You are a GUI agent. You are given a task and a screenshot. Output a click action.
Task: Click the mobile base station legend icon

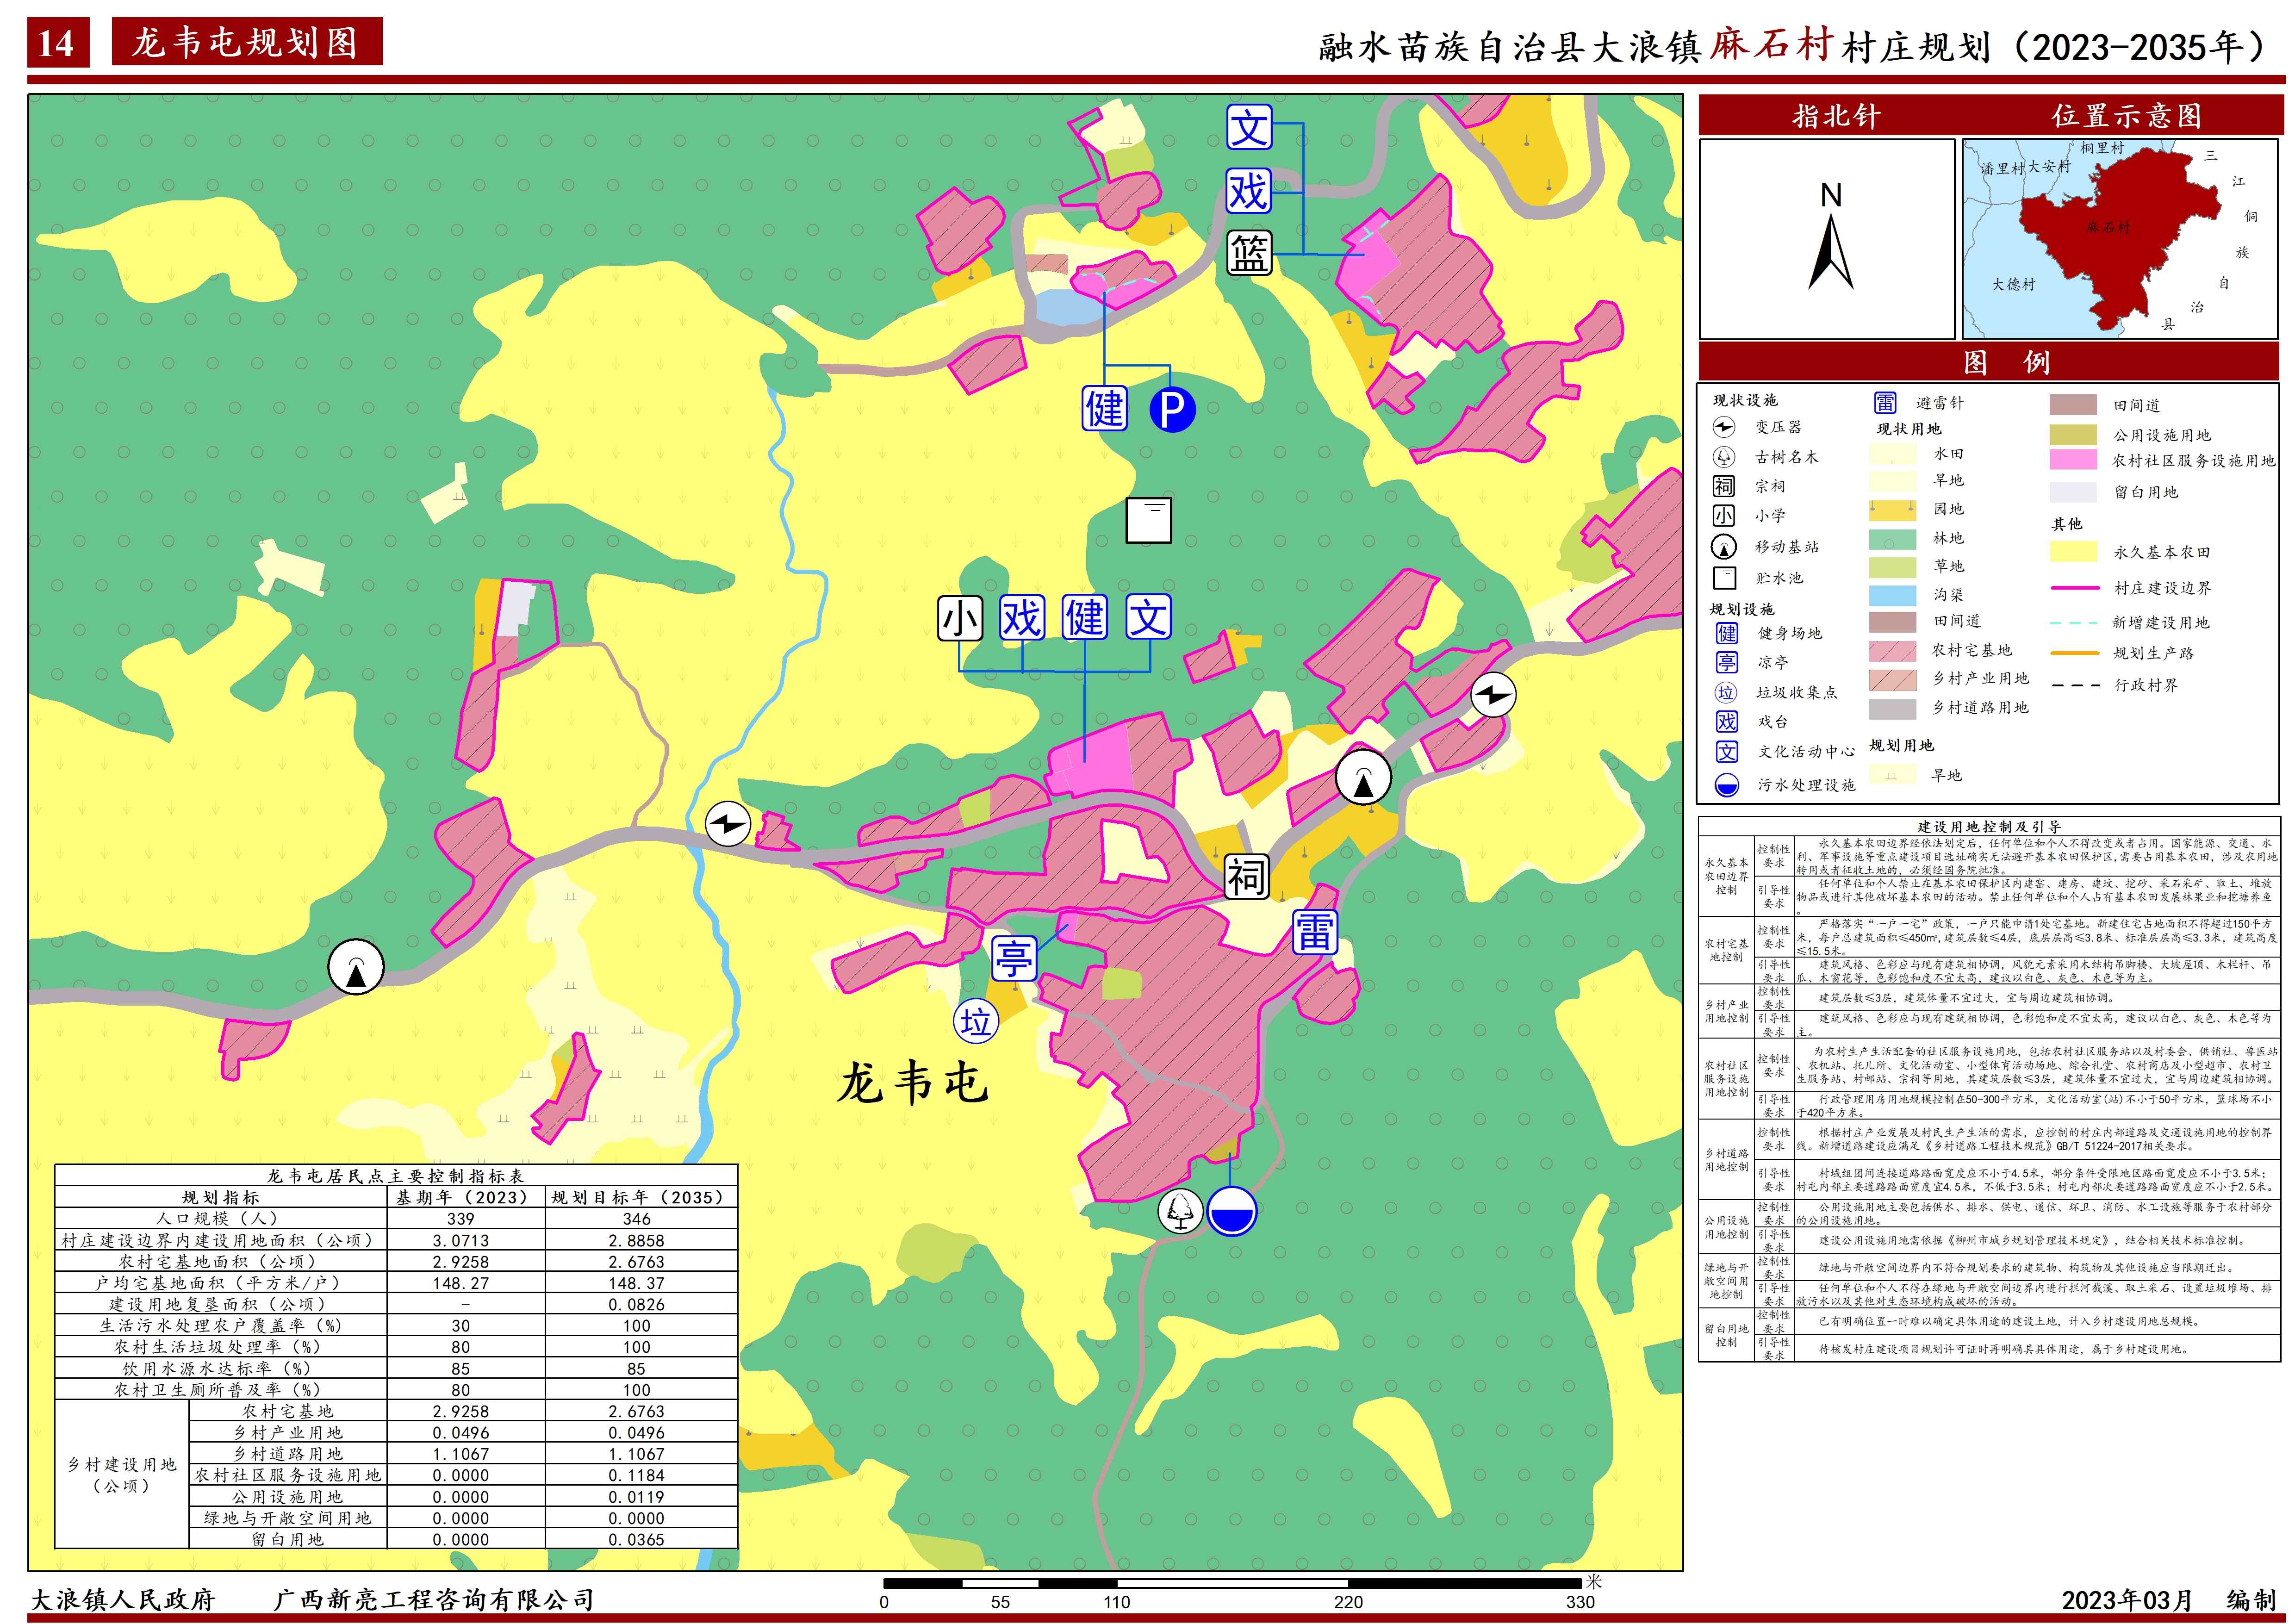pyautogui.click(x=1724, y=547)
